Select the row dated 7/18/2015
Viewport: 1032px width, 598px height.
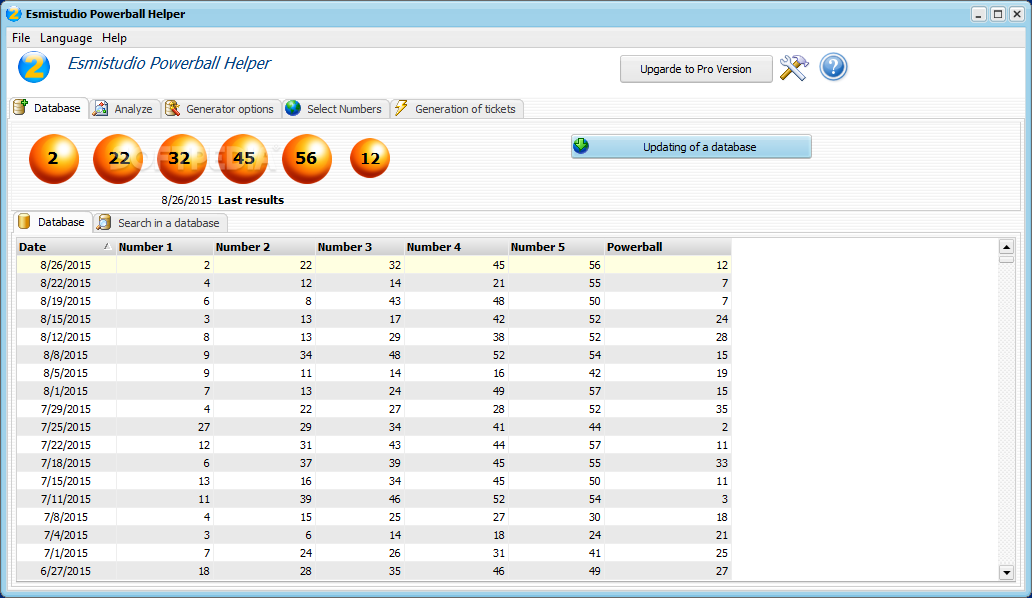coord(374,463)
